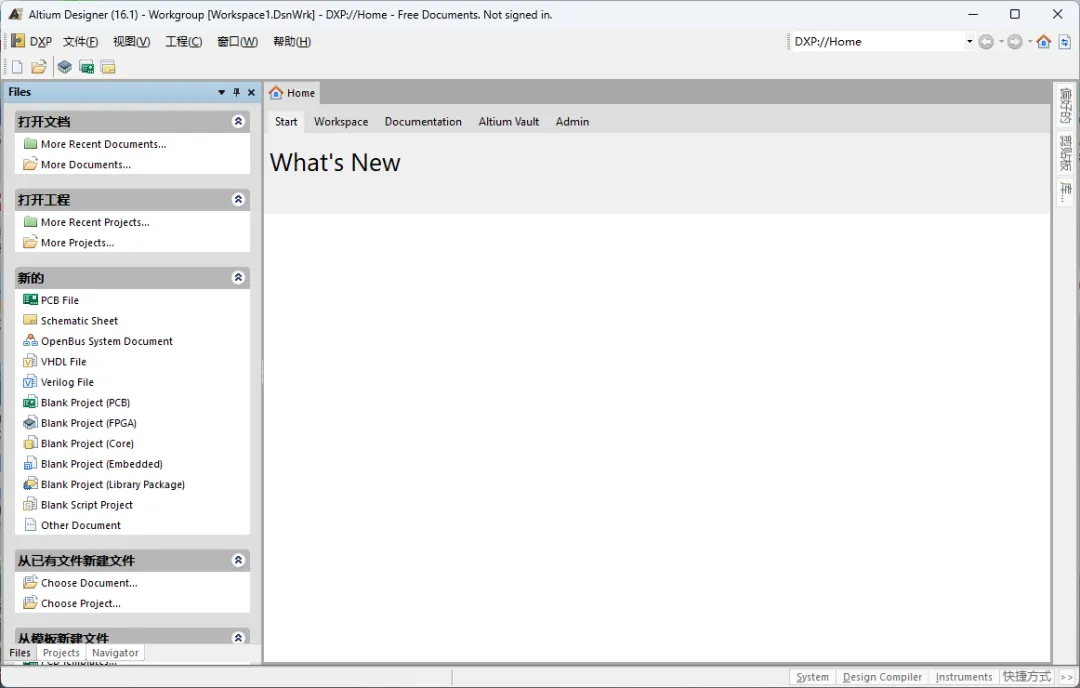Click the Instruments status bar button

964,677
